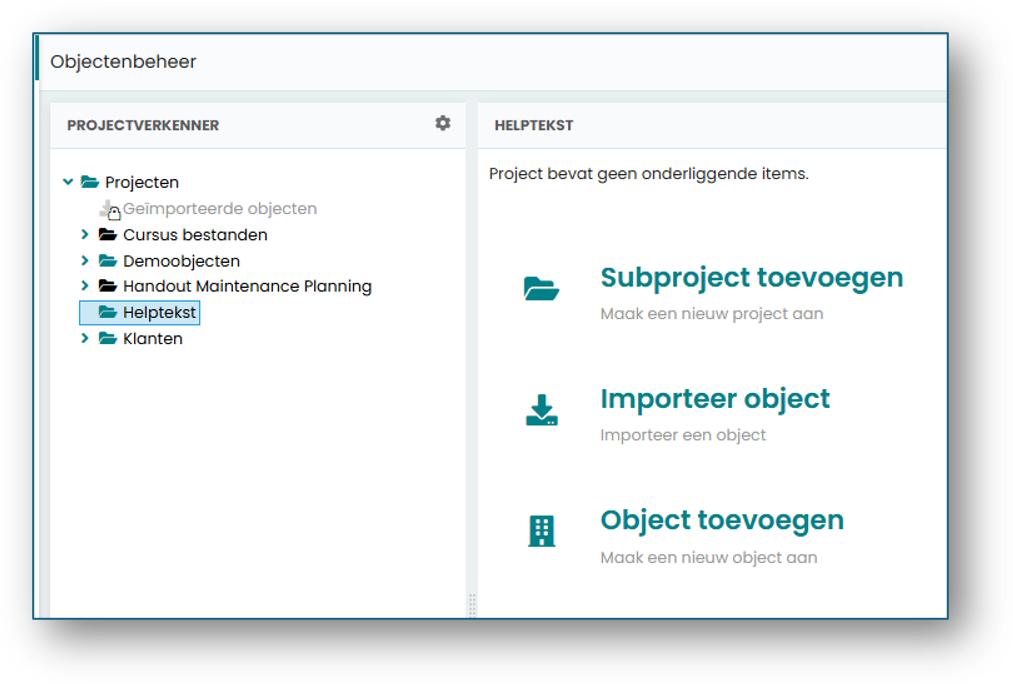The width and height of the screenshot is (1013, 684).
Task: Open the Projectverkenner settings gear
Action: pyautogui.click(x=443, y=123)
